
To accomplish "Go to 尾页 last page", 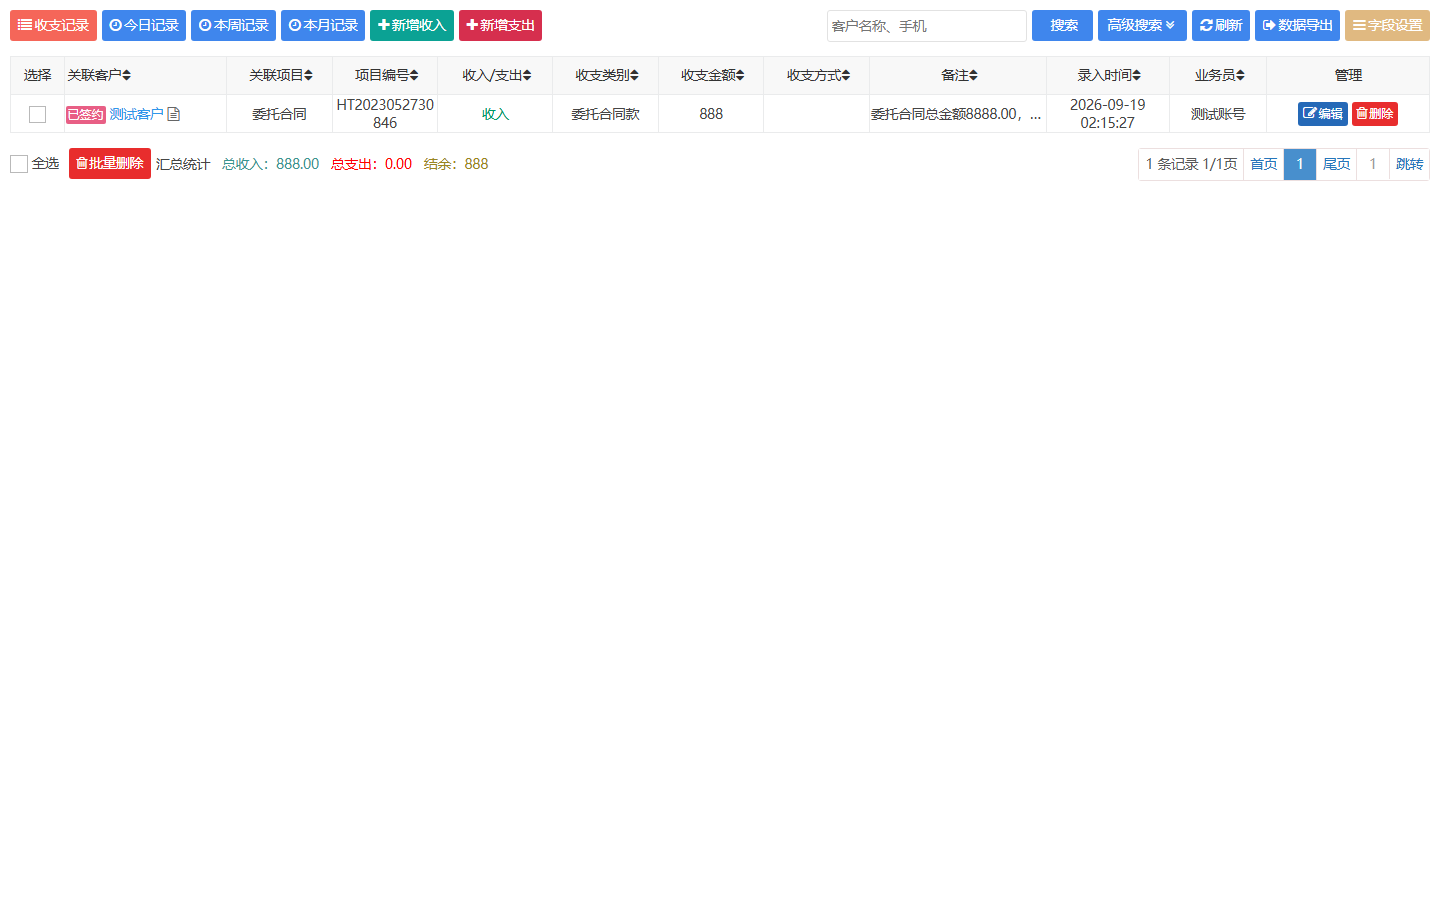I will [x=1336, y=164].
